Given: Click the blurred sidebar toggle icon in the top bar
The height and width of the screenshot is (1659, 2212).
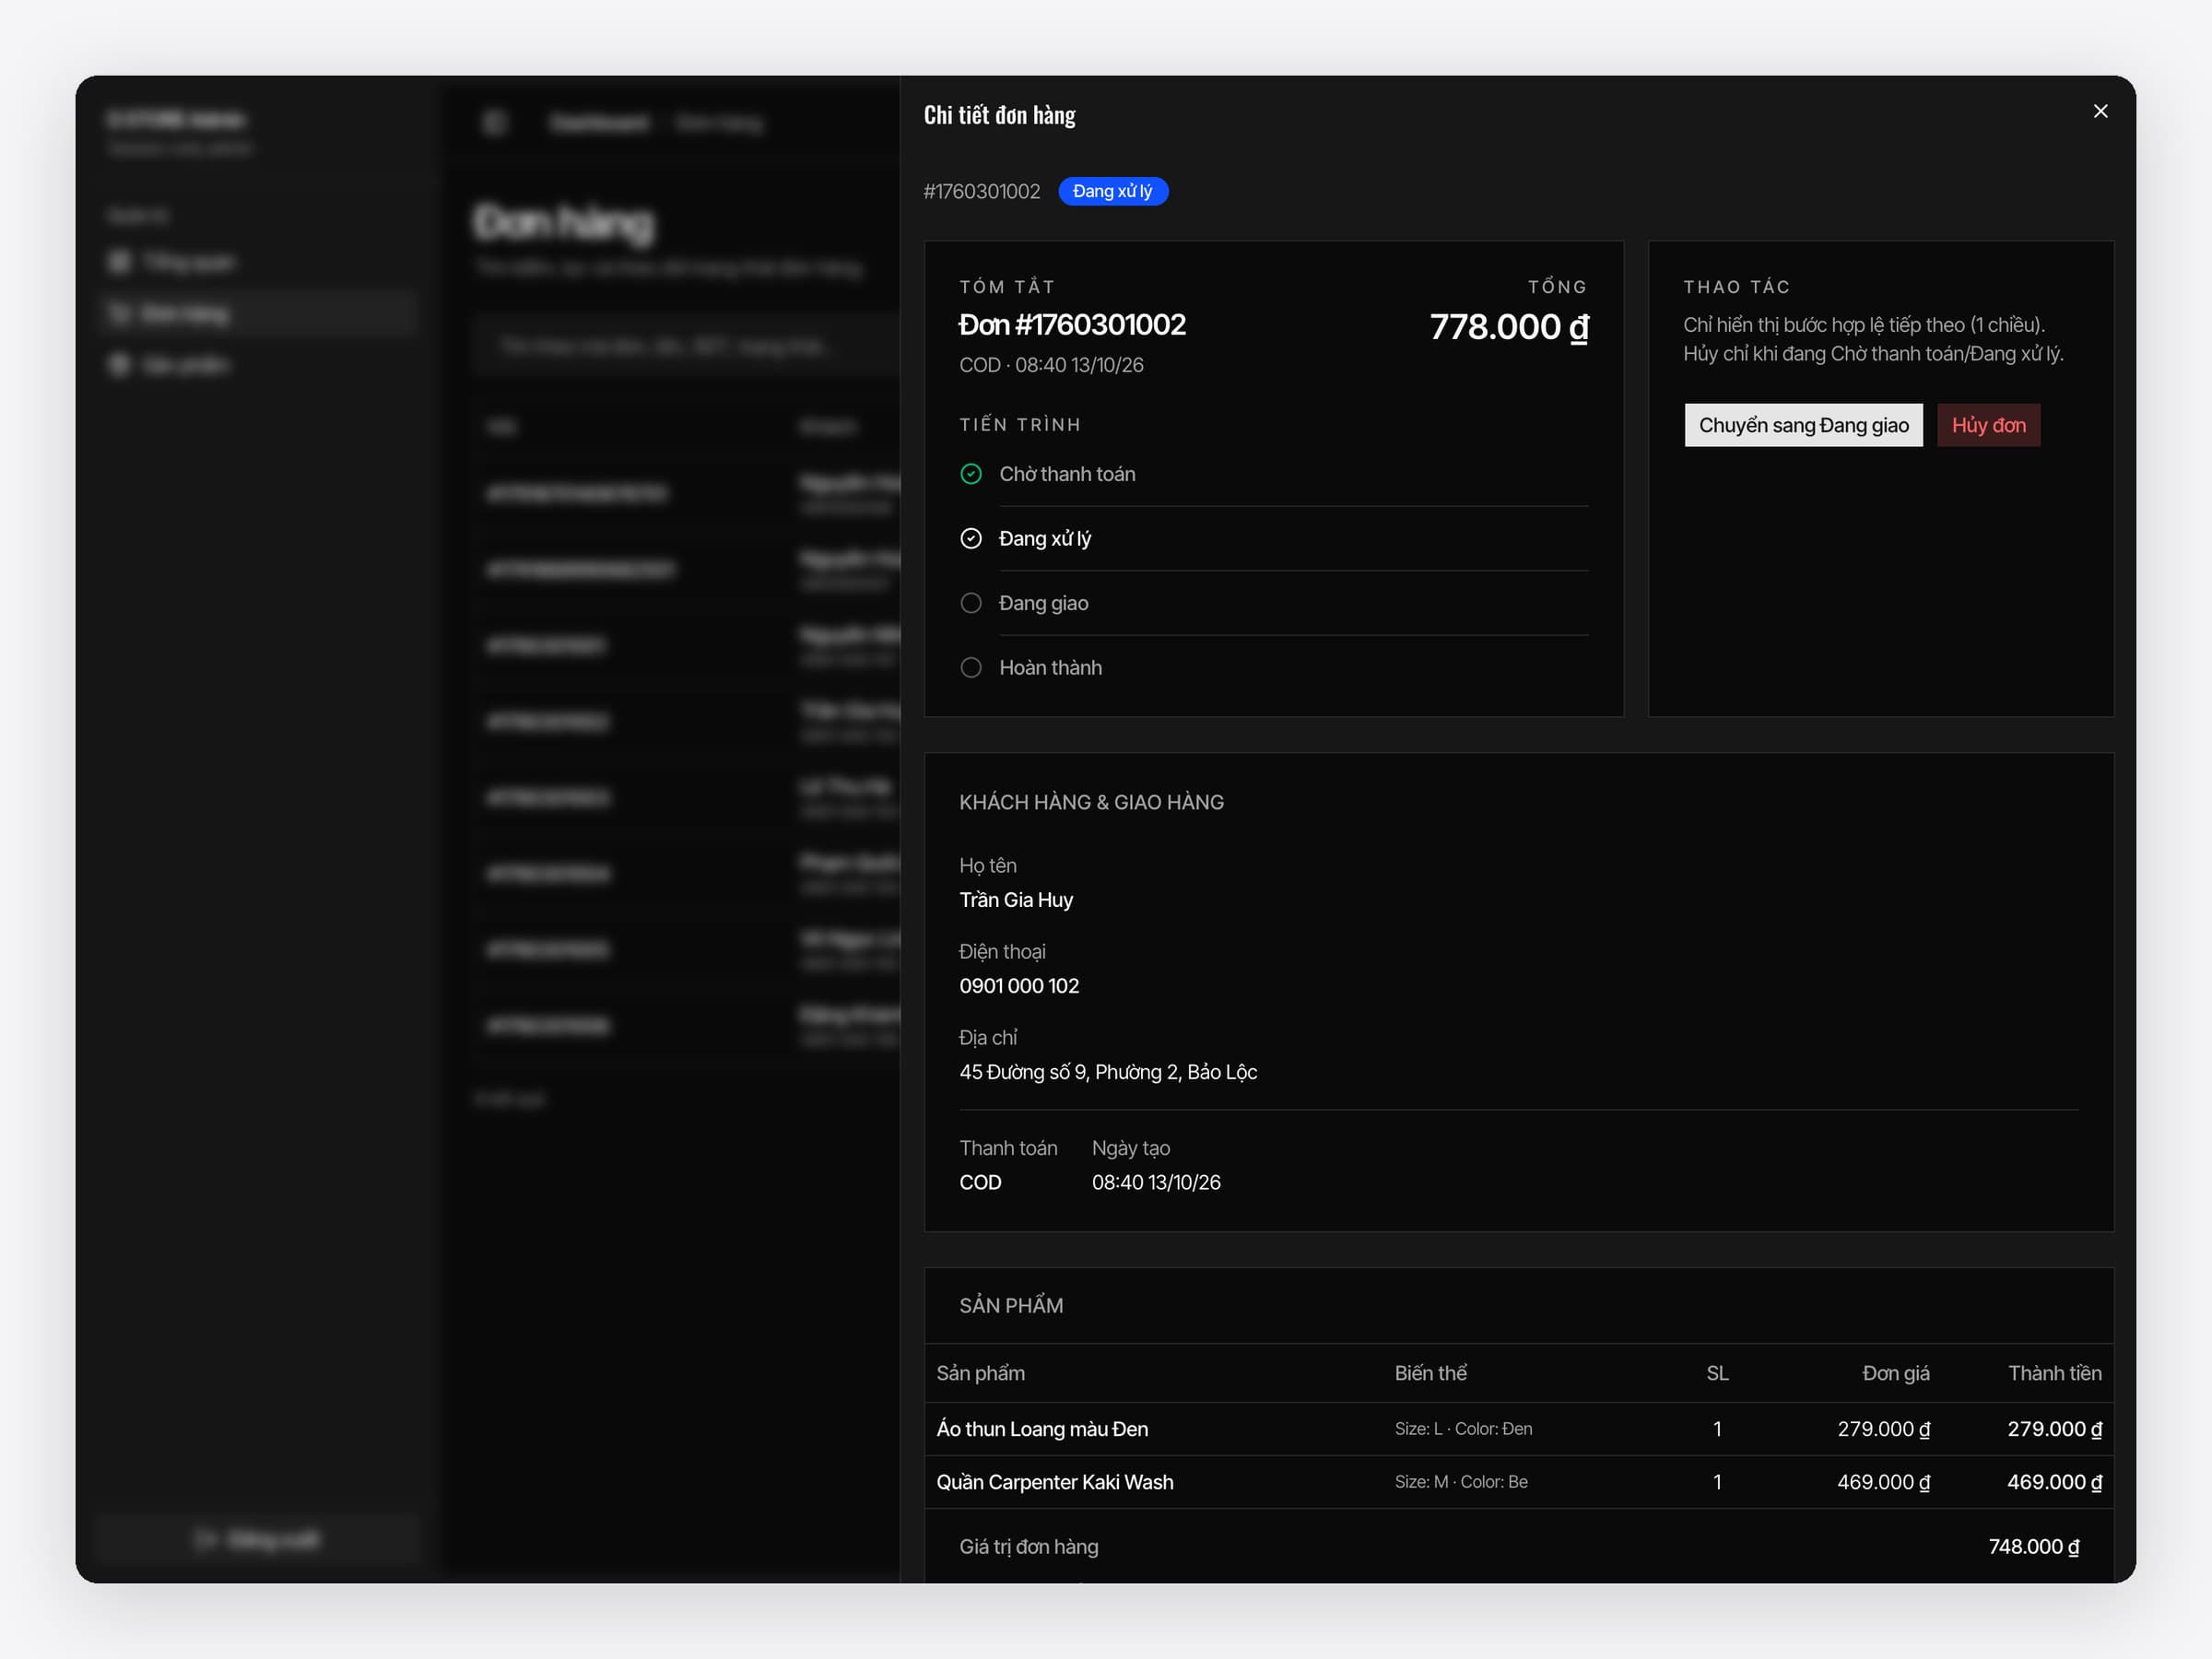Looking at the screenshot, I should point(494,123).
